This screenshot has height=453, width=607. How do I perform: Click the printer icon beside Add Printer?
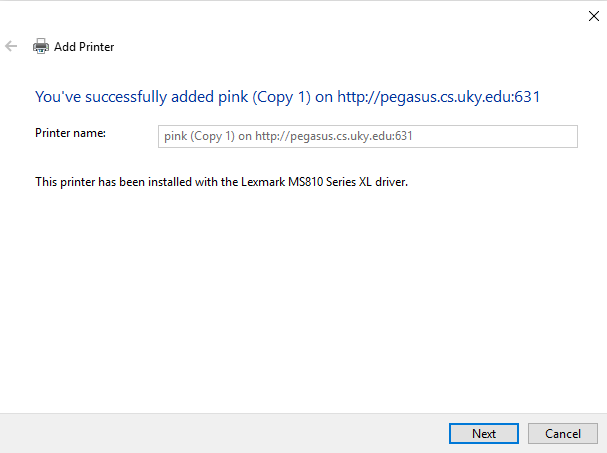(41, 46)
